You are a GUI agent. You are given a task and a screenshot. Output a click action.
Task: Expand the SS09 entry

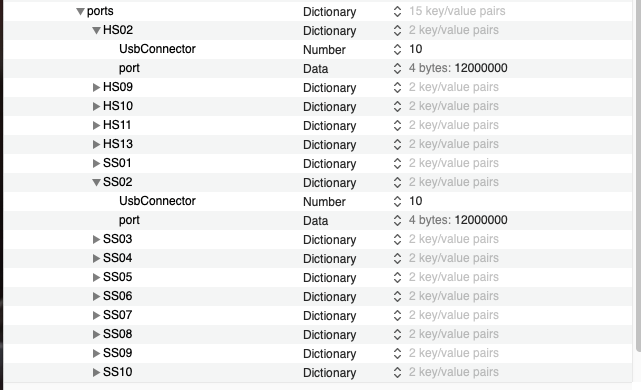pyautogui.click(x=96, y=353)
